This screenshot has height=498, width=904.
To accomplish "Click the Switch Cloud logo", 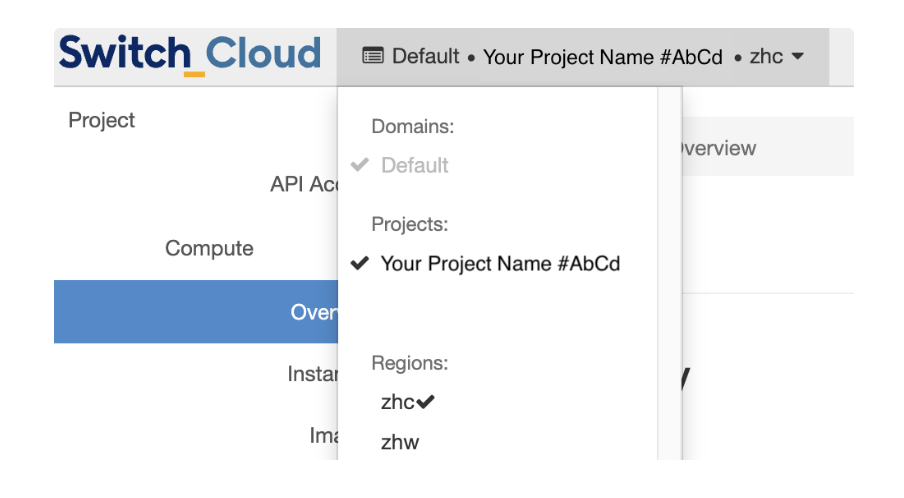I will click(190, 55).
